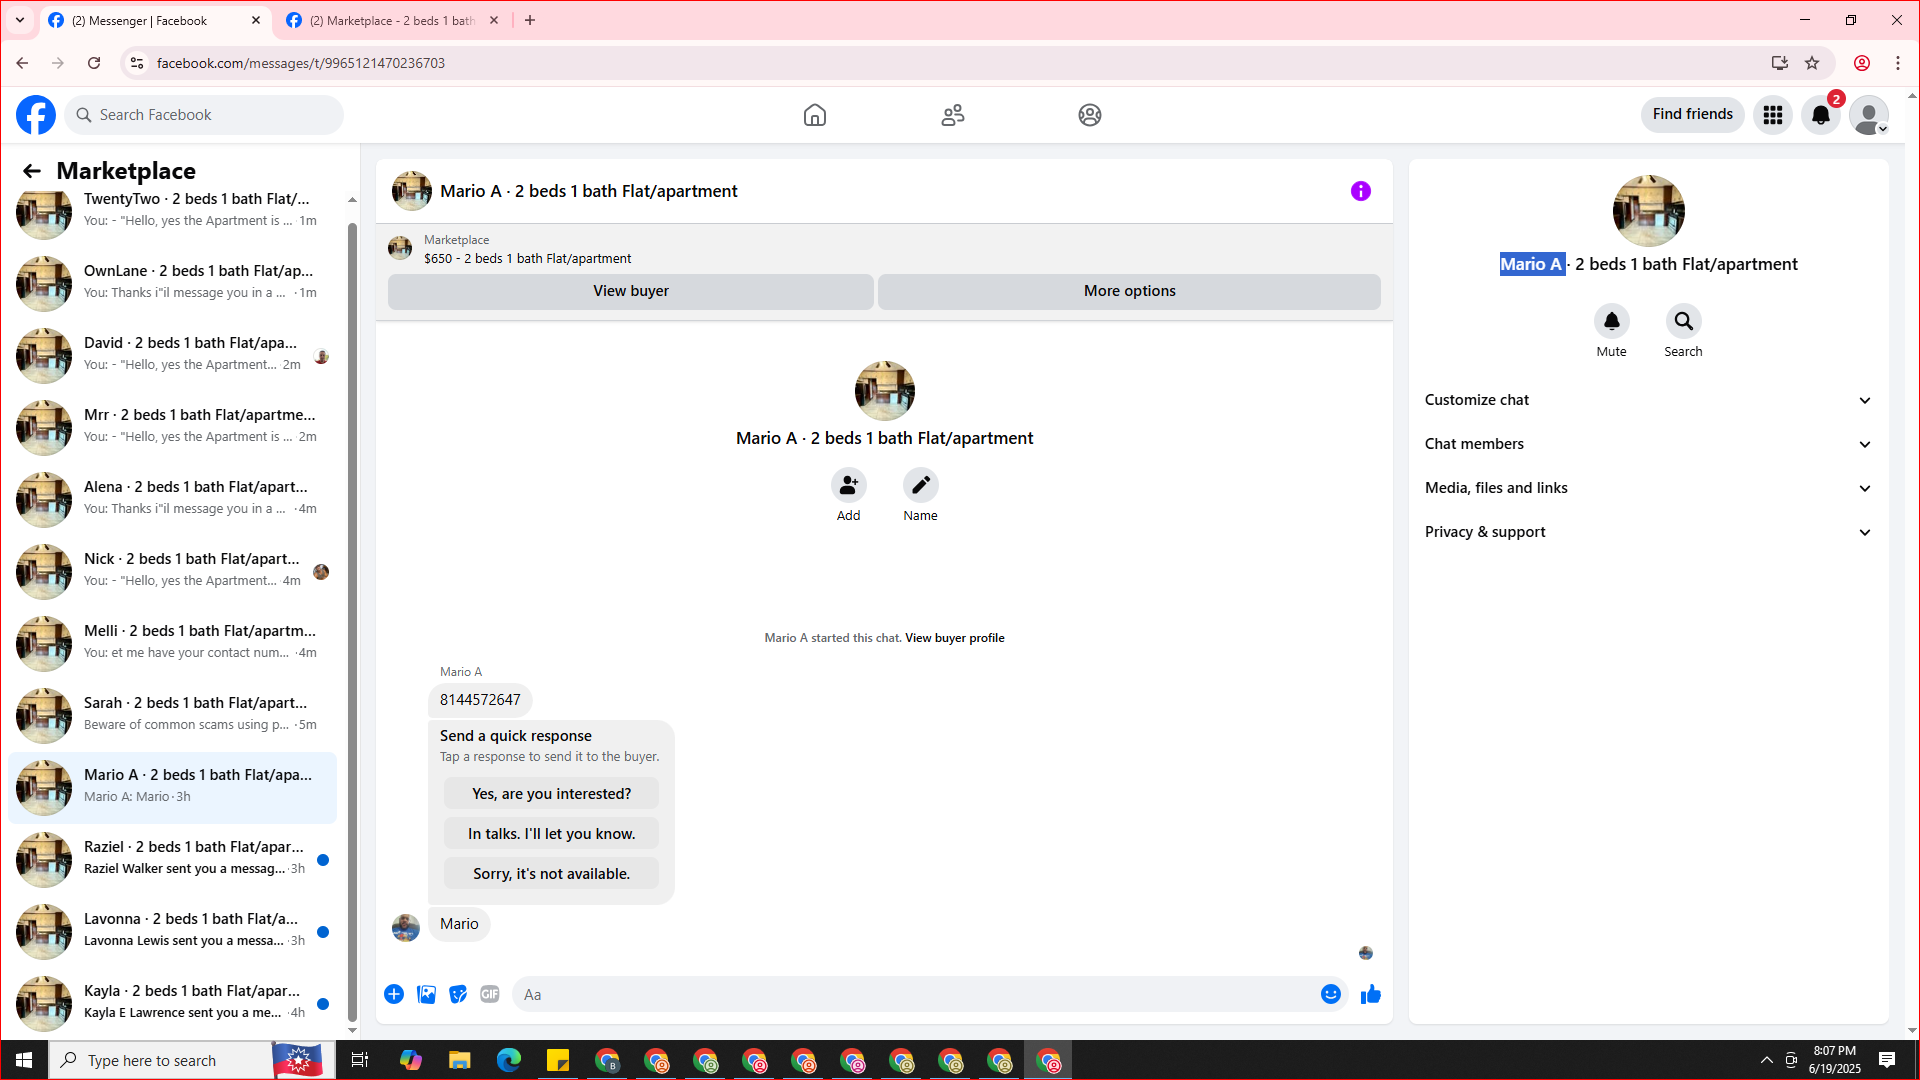Open David conversation
The image size is (1920, 1080).
coord(173,355)
